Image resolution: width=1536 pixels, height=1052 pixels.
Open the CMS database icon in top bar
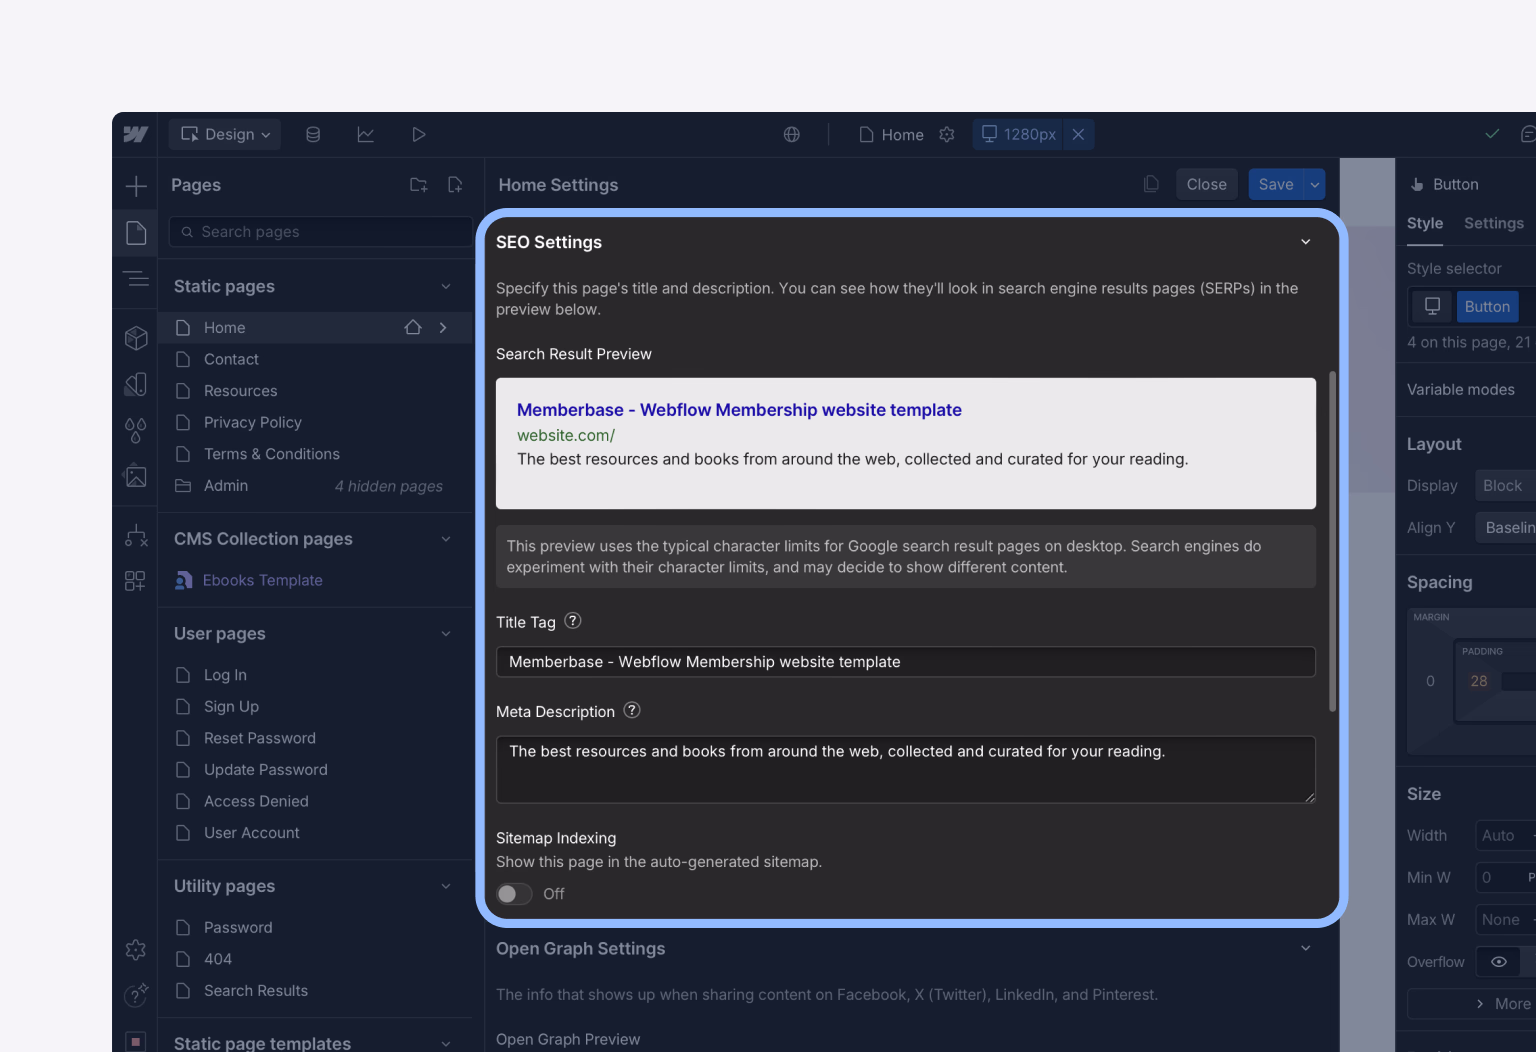[313, 134]
